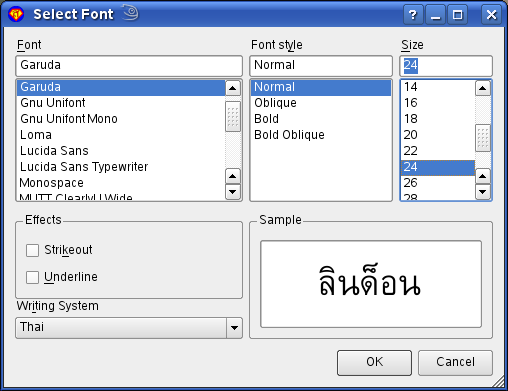Select Gnu Unifont in the font list

click(121, 103)
